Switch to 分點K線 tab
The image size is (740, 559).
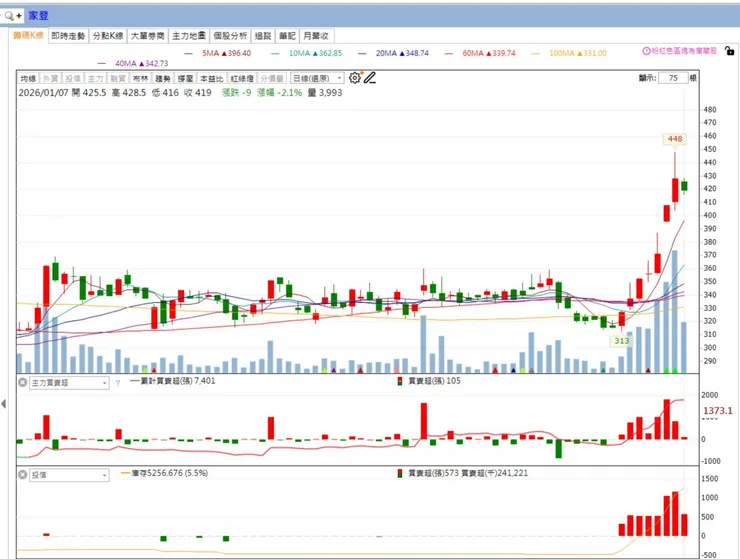108,36
